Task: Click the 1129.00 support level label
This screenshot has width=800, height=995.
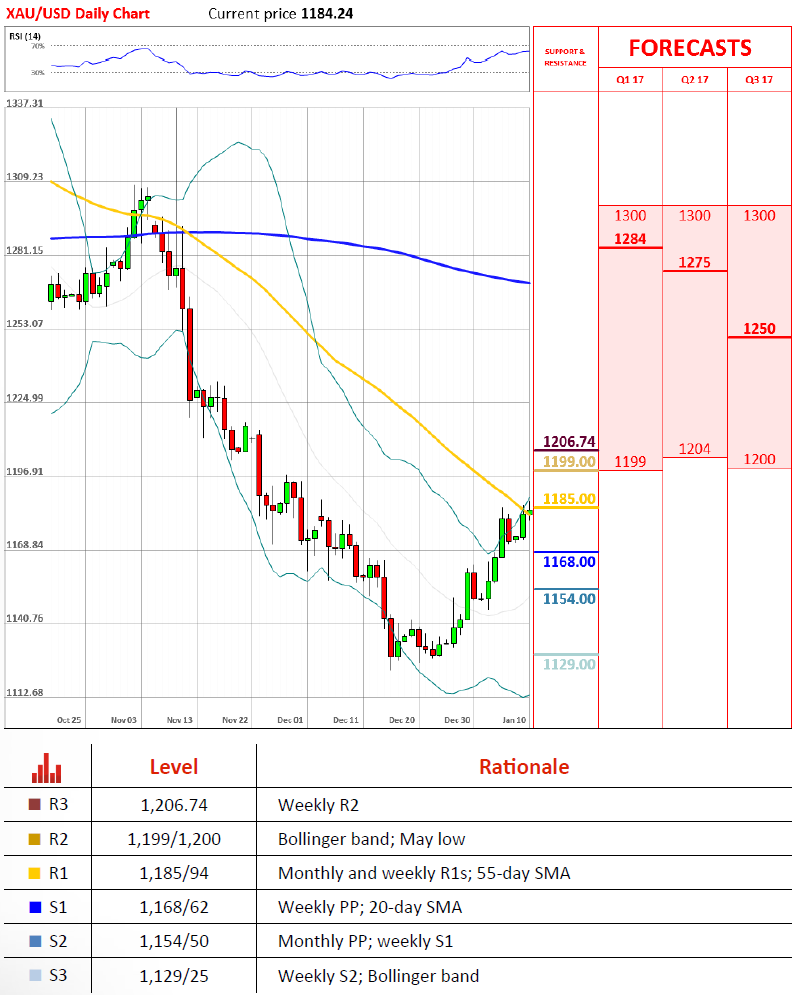Action: point(569,664)
